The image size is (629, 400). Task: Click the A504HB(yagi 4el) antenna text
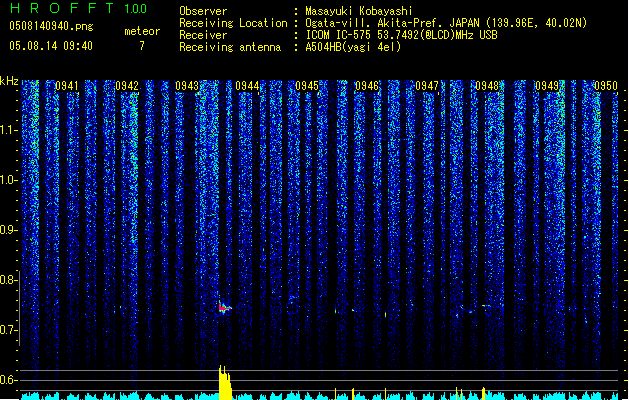pyautogui.click(x=353, y=47)
